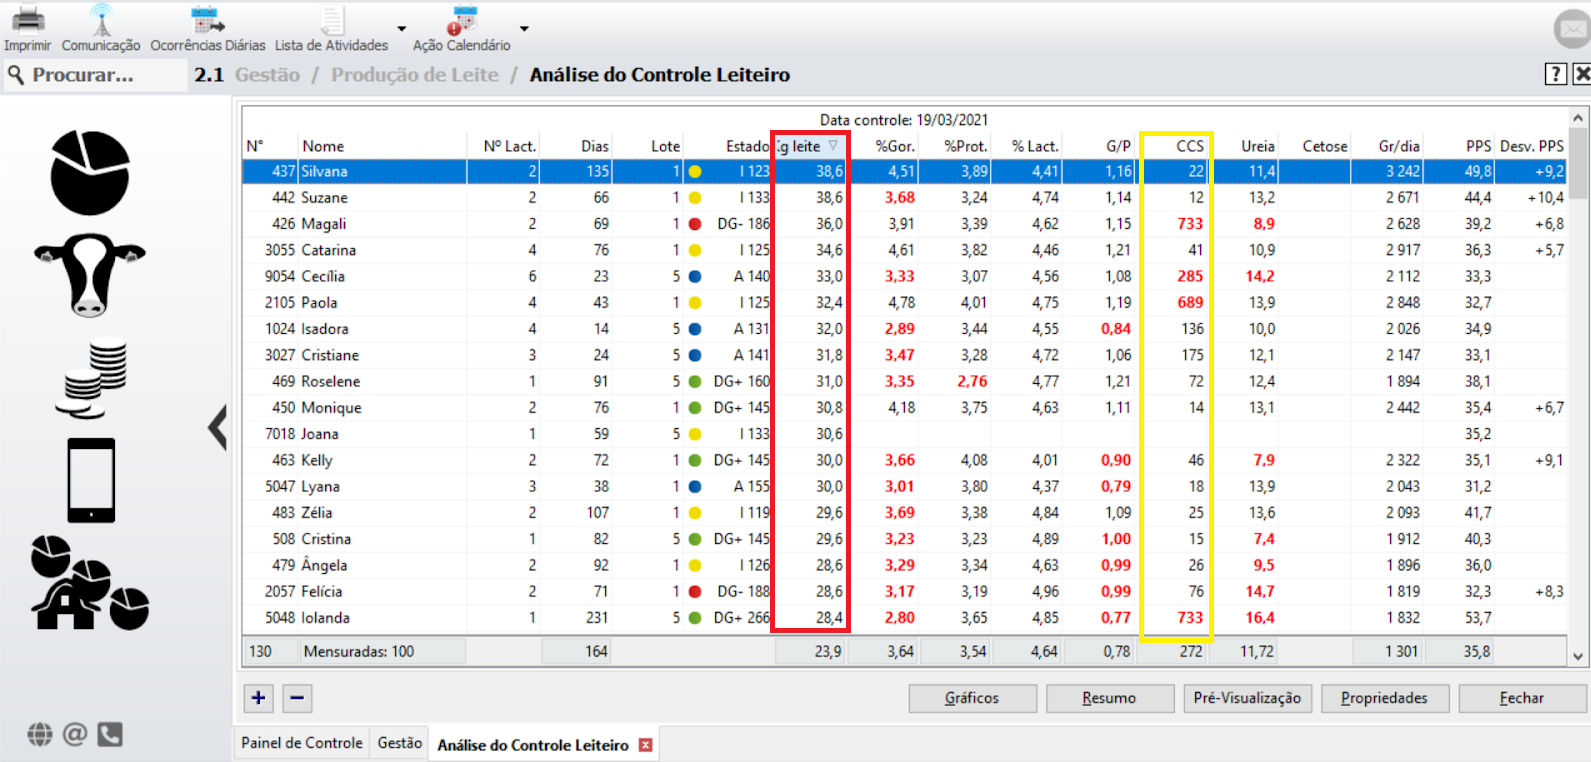Click the globe icon at bottom left
Image resolution: width=1591 pixels, height=762 pixels.
[40, 734]
